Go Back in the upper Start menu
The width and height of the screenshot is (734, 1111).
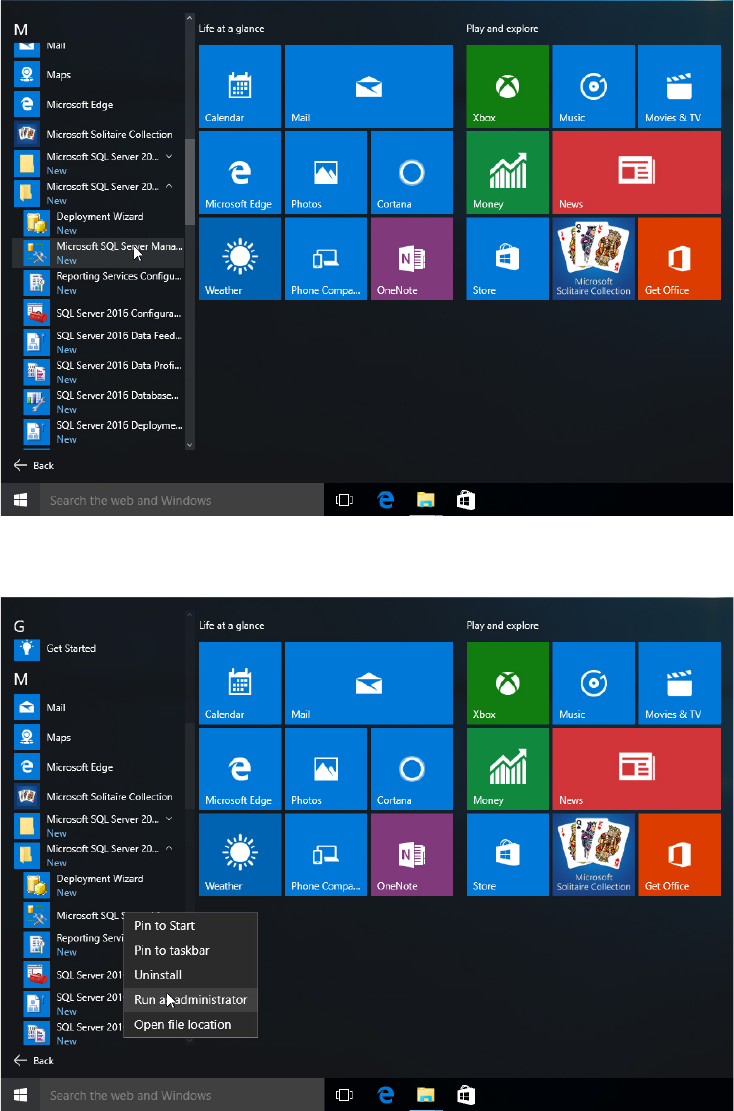(34, 466)
